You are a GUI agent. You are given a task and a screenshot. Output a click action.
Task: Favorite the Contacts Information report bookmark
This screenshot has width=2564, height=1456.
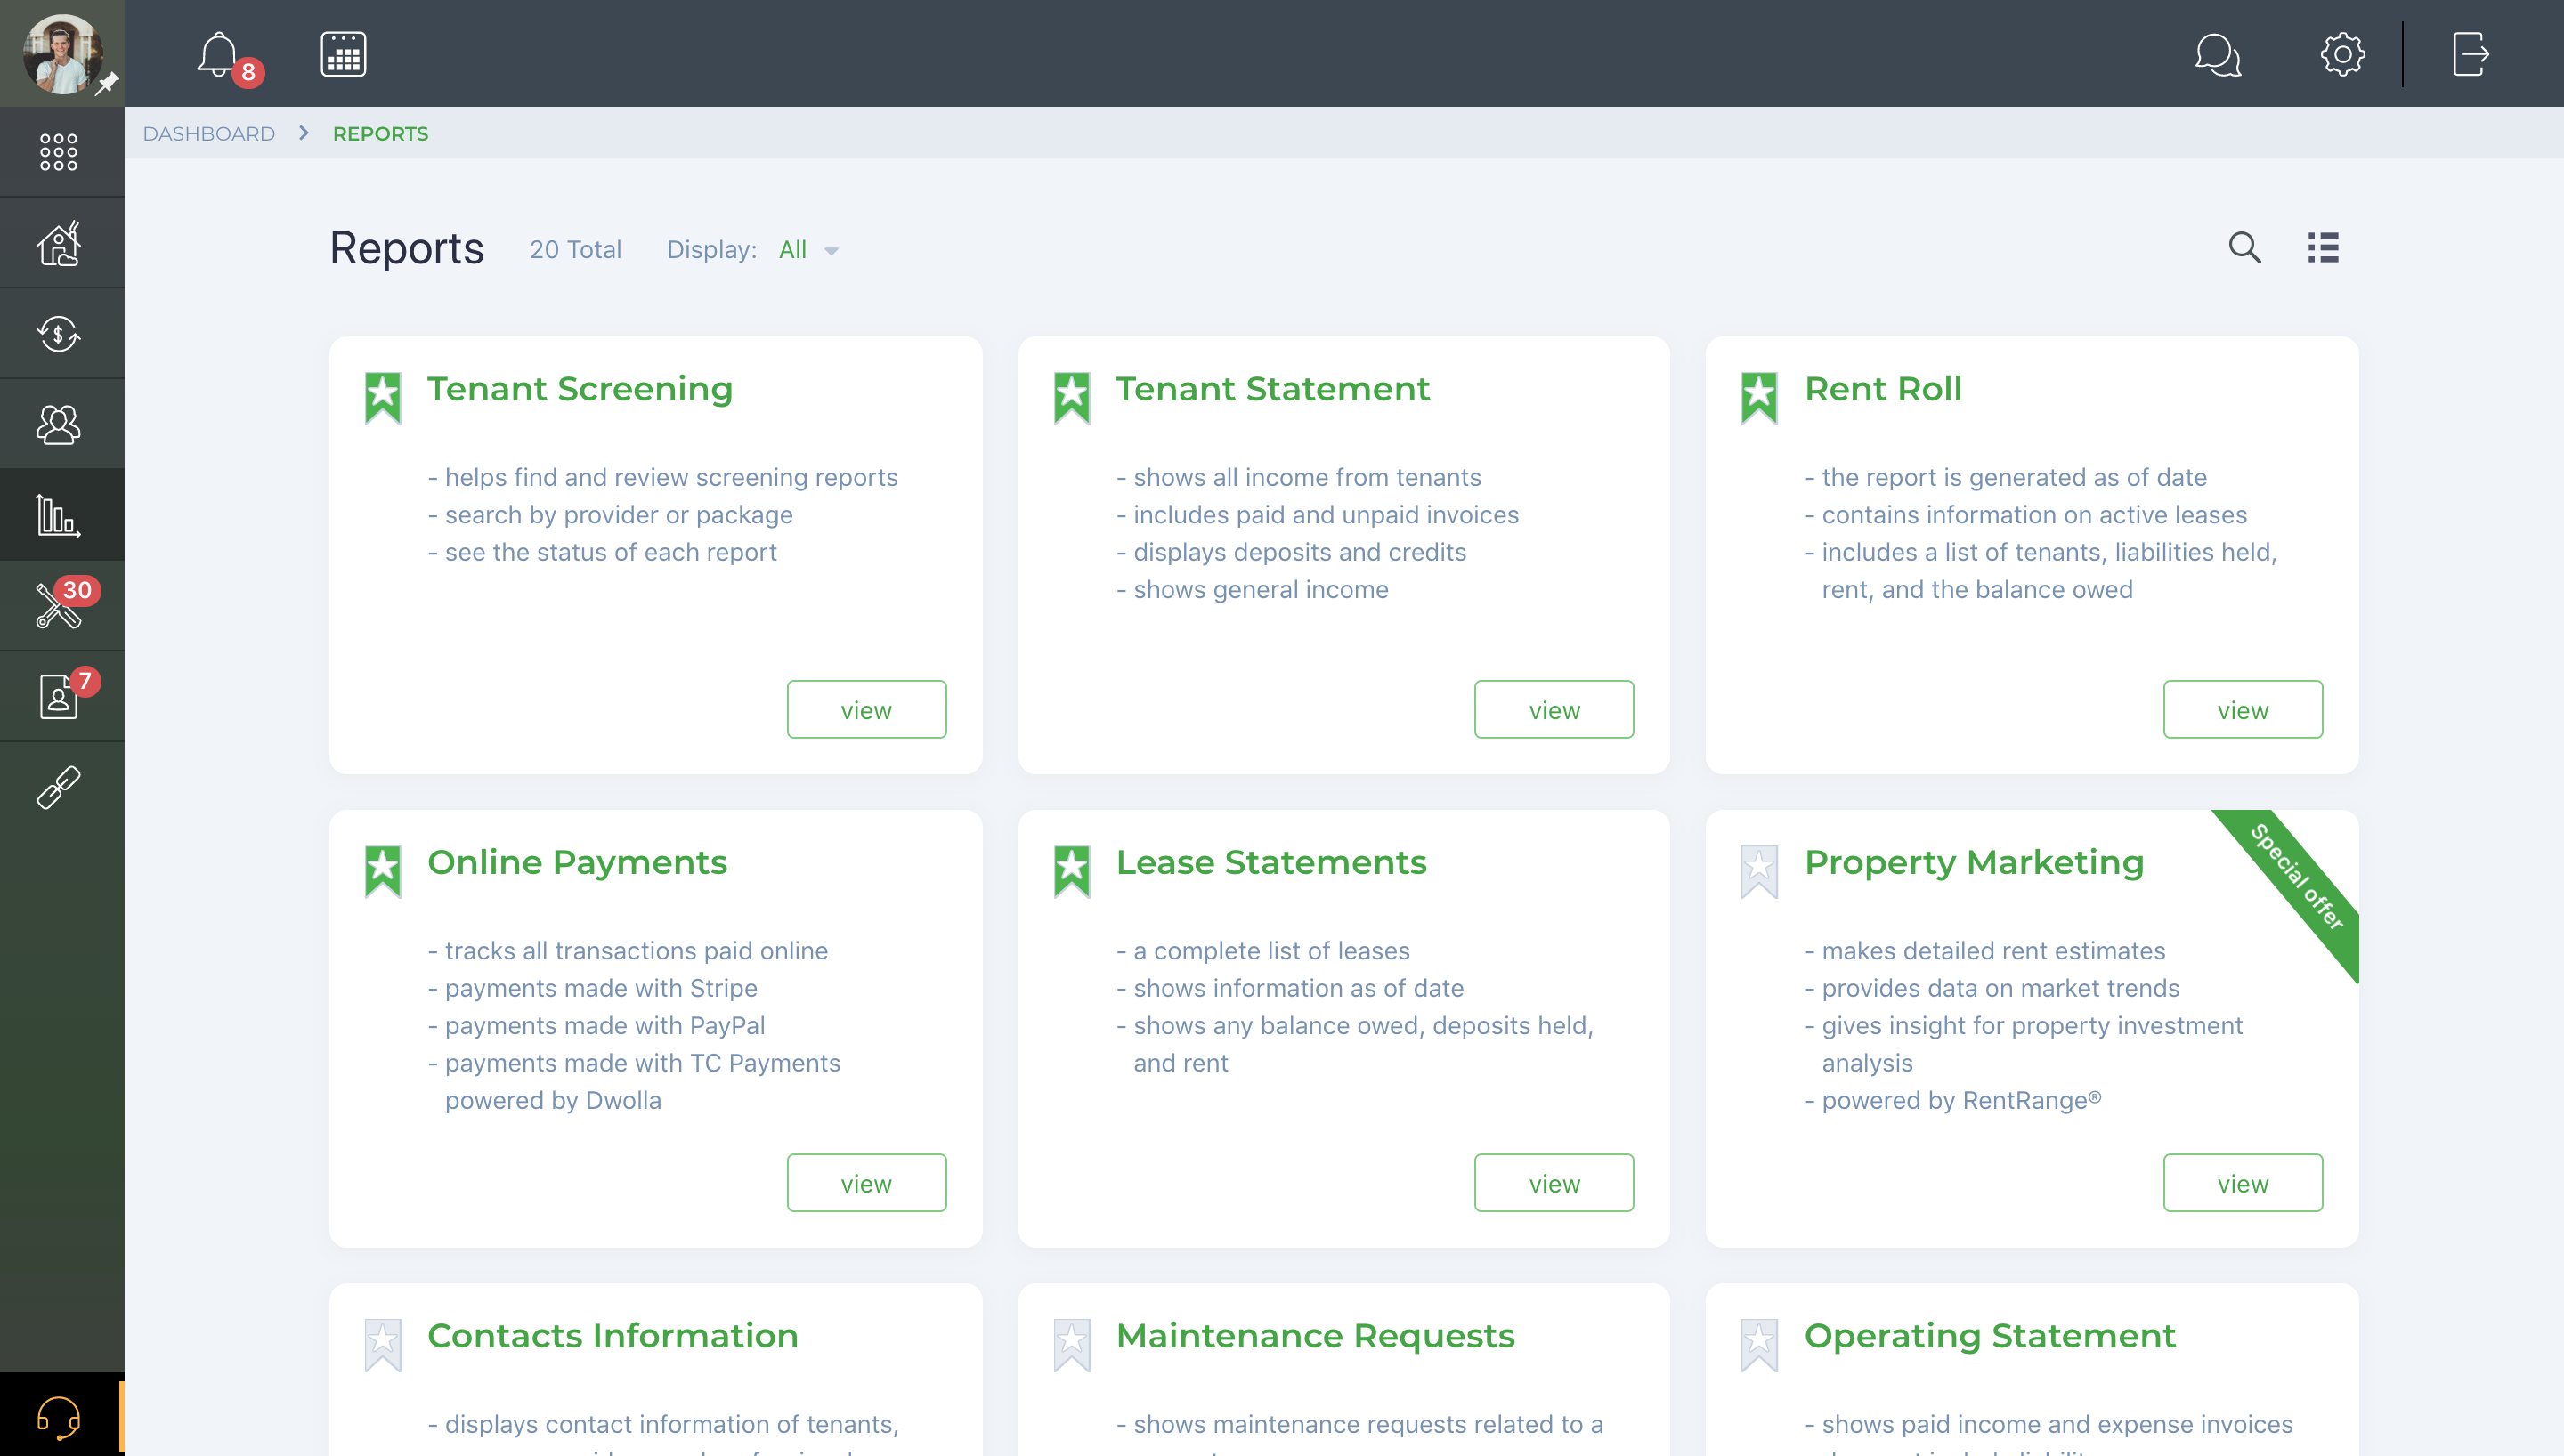[x=383, y=1345]
